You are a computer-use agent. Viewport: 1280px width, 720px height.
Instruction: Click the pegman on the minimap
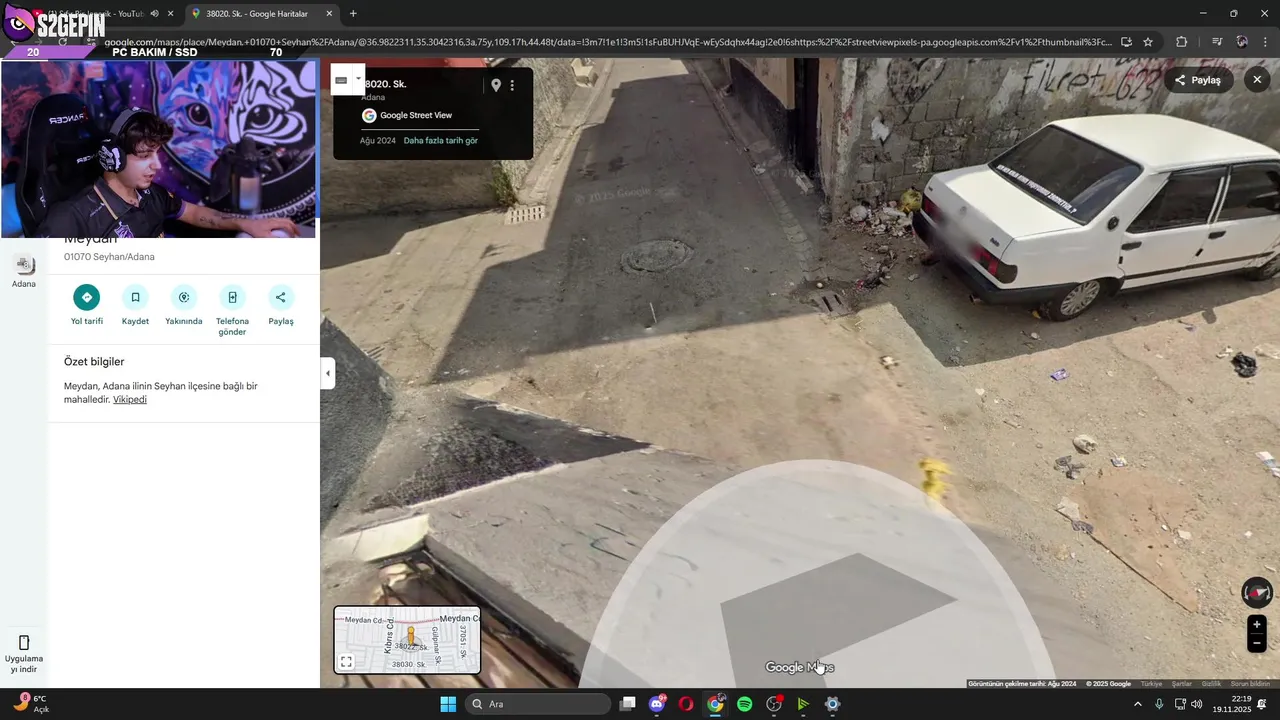click(410, 637)
